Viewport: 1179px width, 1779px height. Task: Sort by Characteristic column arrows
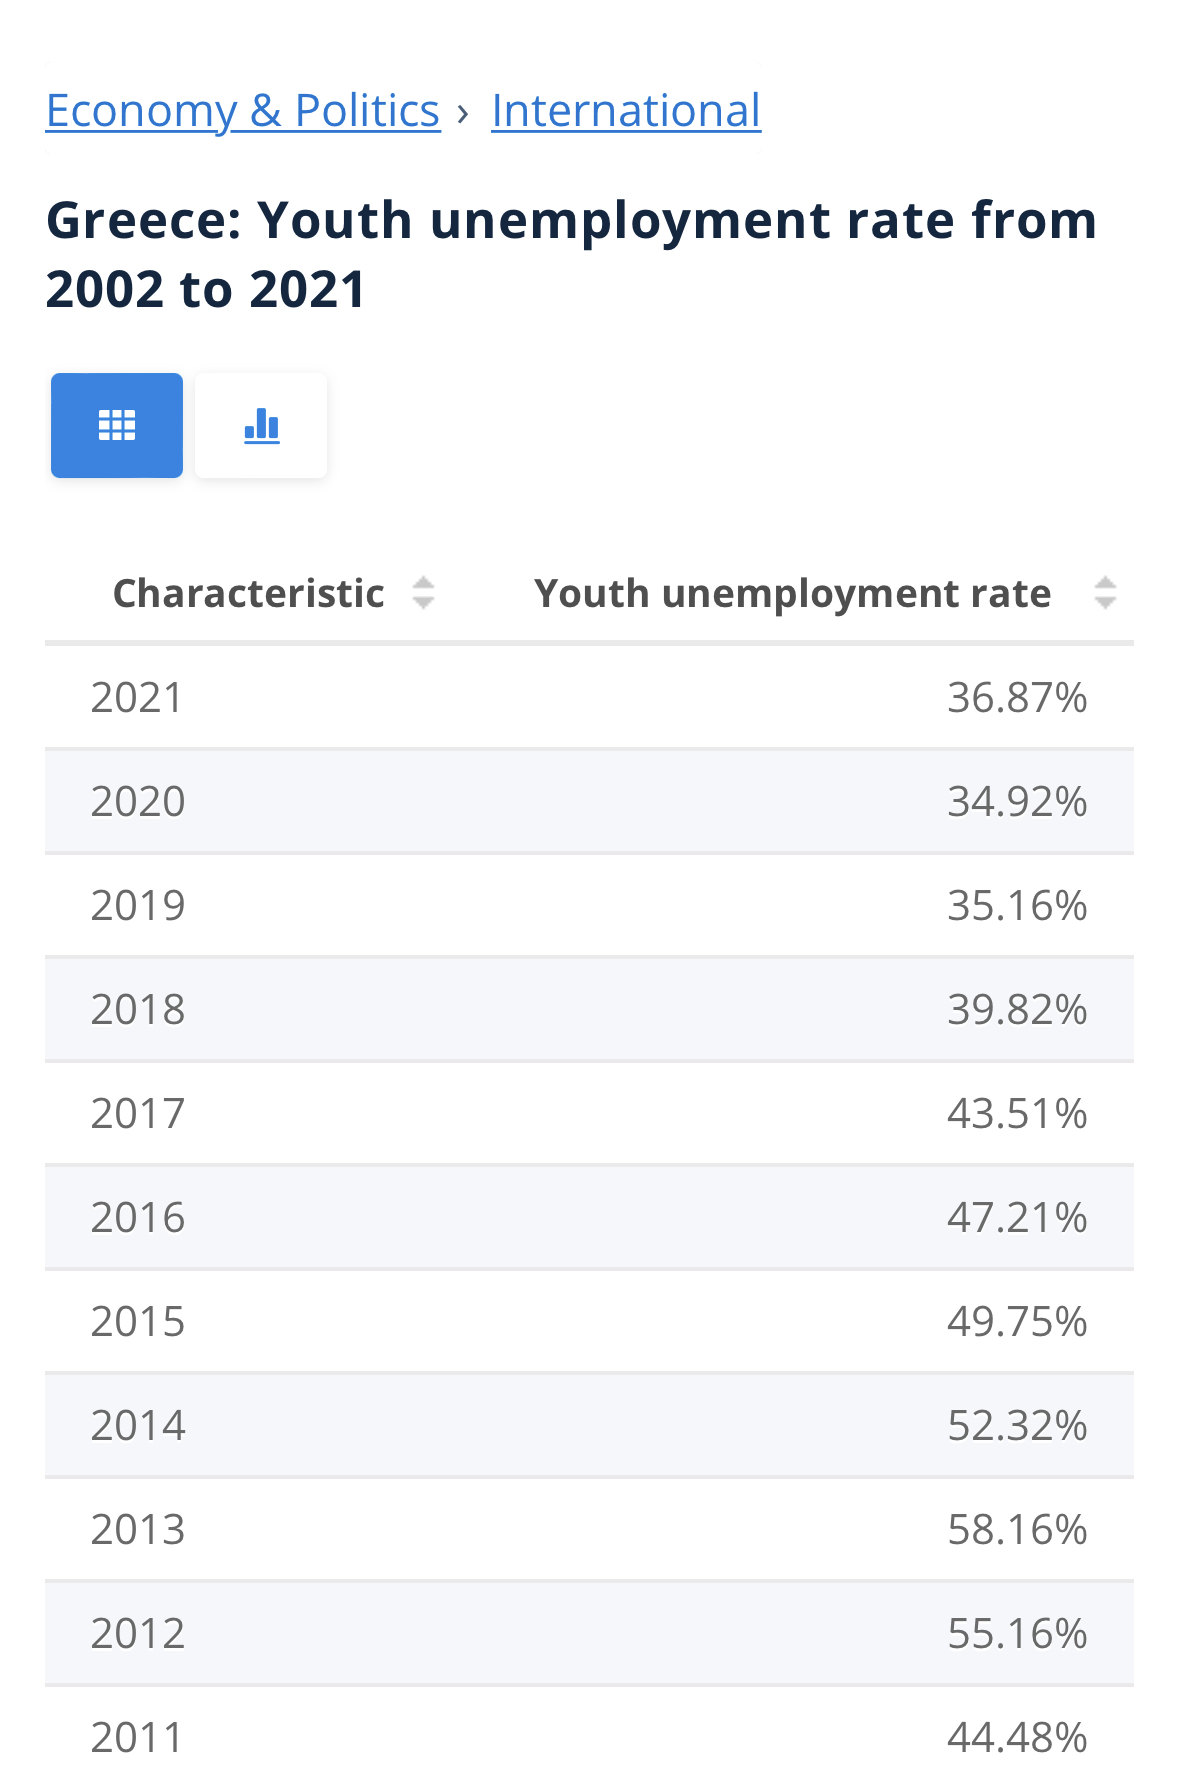pyautogui.click(x=424, y=593)
